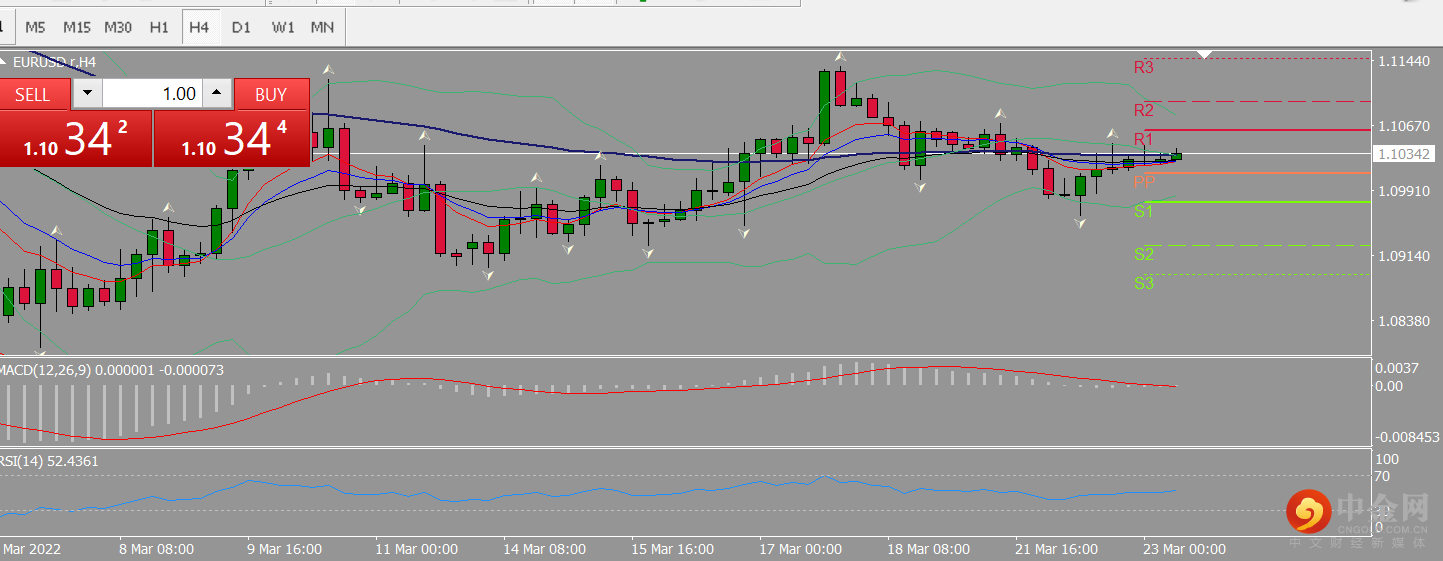Click the PP pivot point label
The image size is (1443, 561).
coord(1144,181)
